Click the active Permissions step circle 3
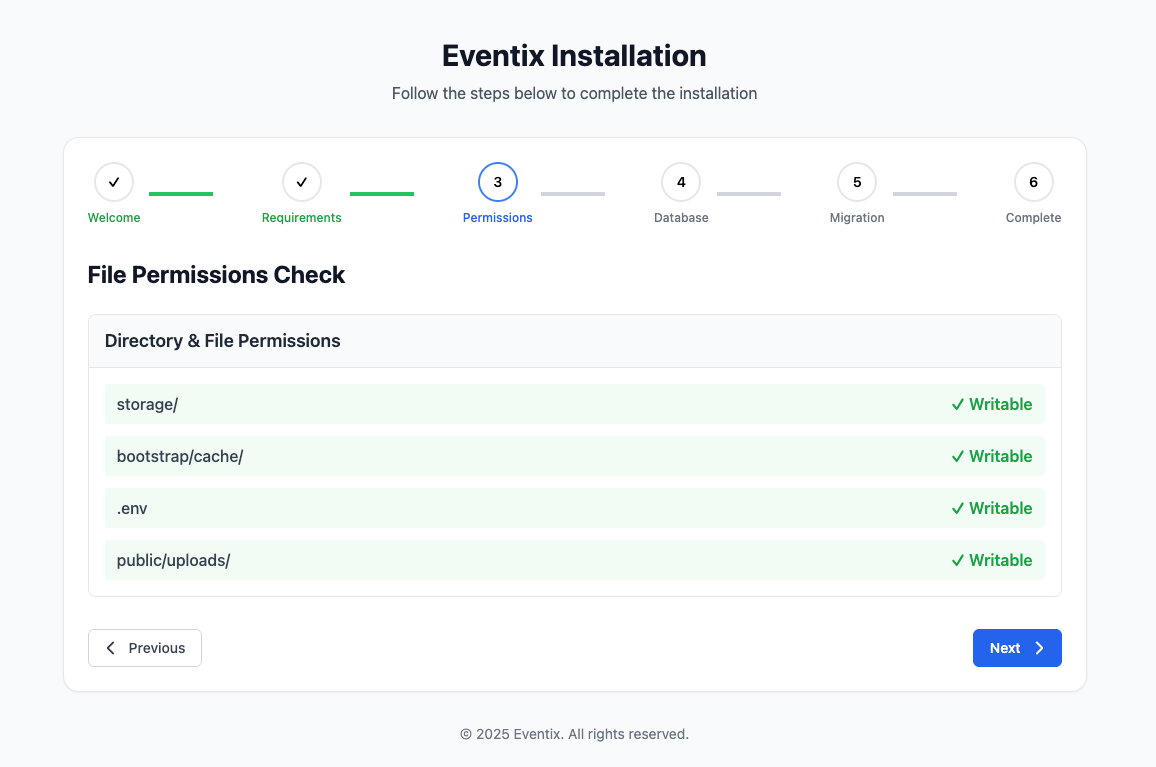This screenshot has height=767, width=1156. pyautogui.click(x=497, y=182)
